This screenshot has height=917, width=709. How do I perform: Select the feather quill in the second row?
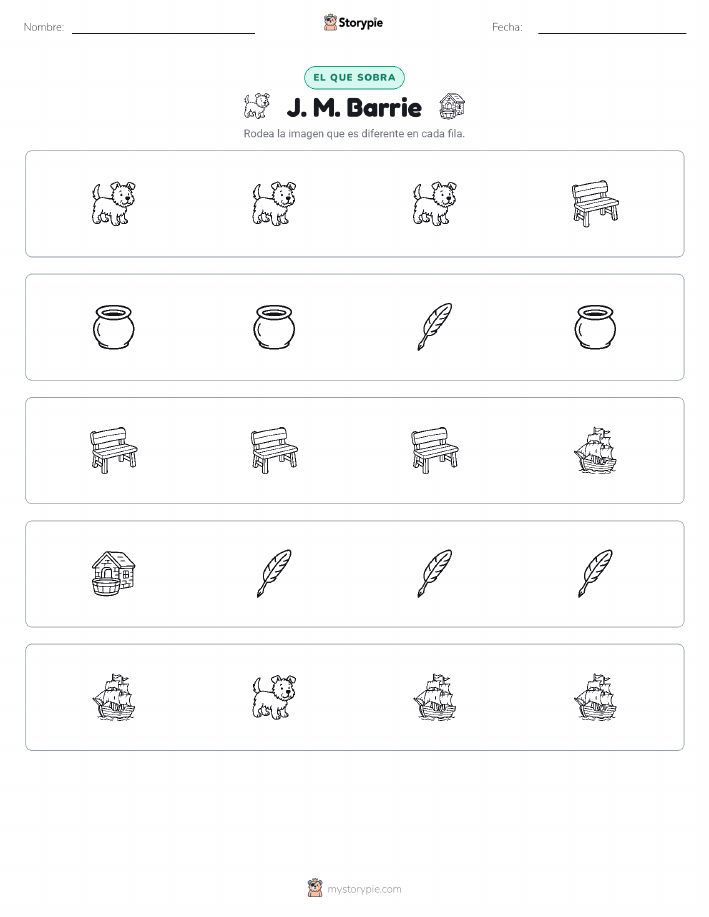(435, 327)
